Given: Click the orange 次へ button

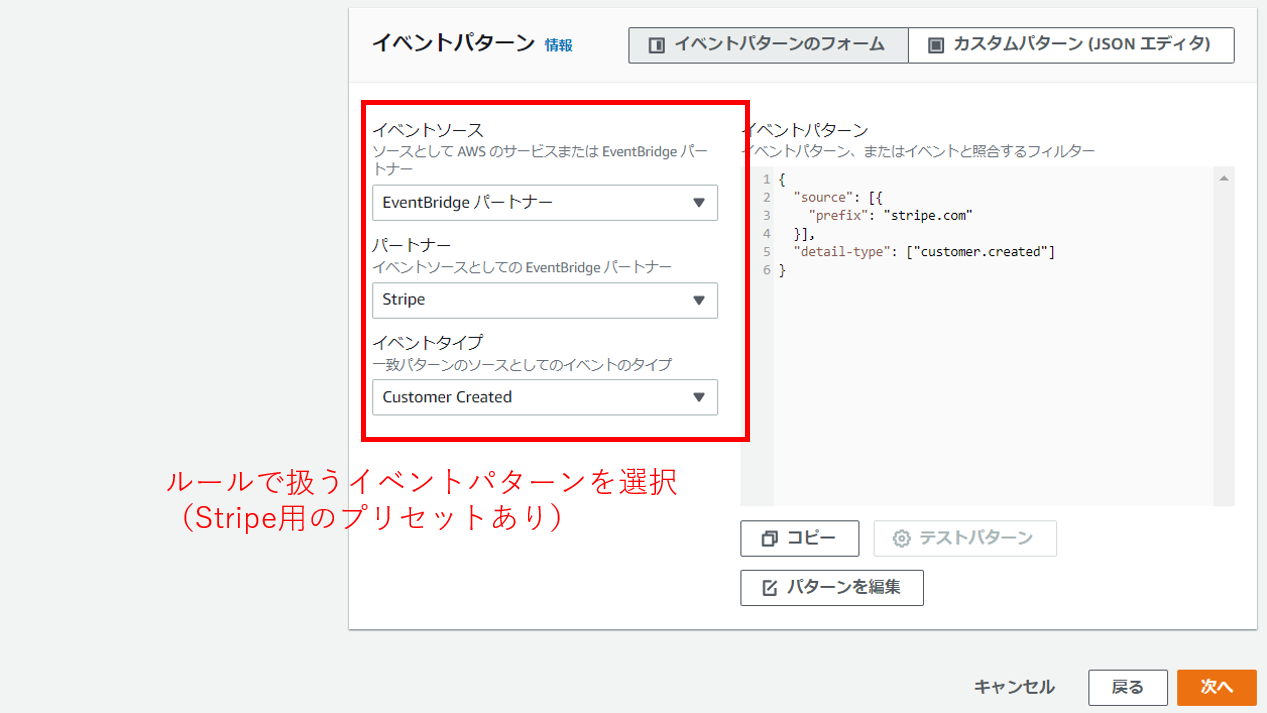Looking at the screenshot, I should (1217, 687).
